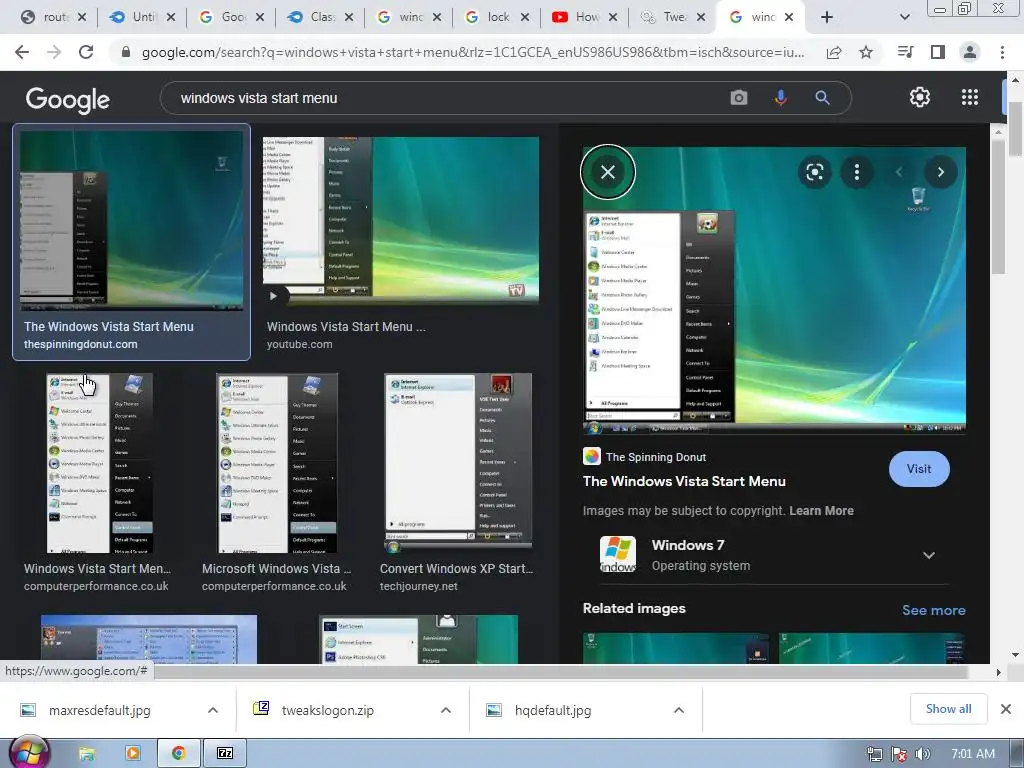This screenshot has width=1024, height=768.
Task: Open the 'Windows Vista Start Men...' computerperformance.co.uk thumbnail
Action: [99, 463]
